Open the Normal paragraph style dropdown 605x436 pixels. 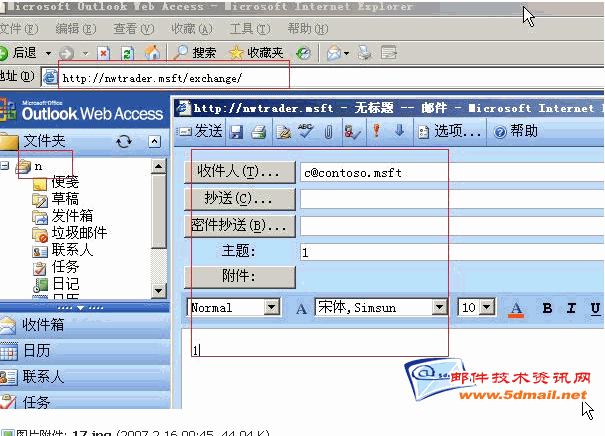click(x=272, y=308)
